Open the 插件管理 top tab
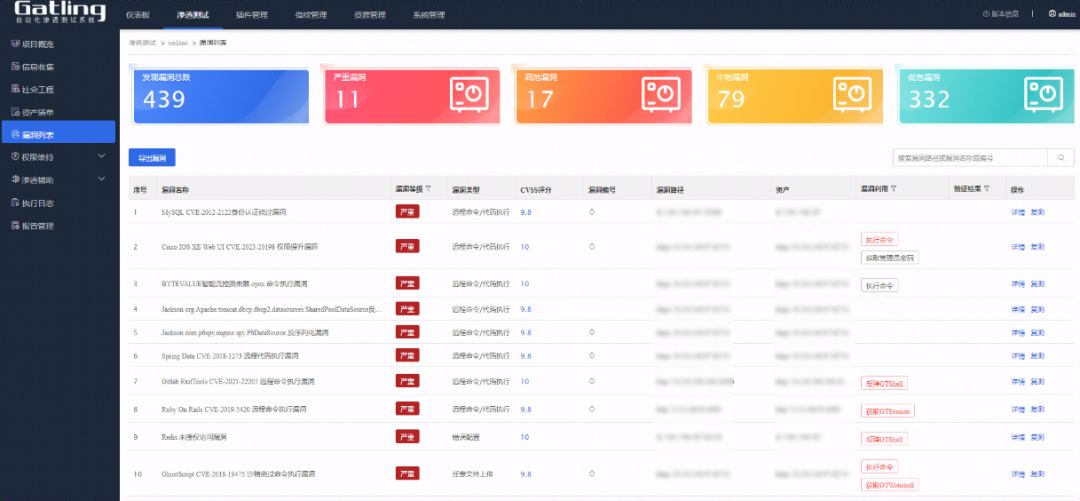 251,15
